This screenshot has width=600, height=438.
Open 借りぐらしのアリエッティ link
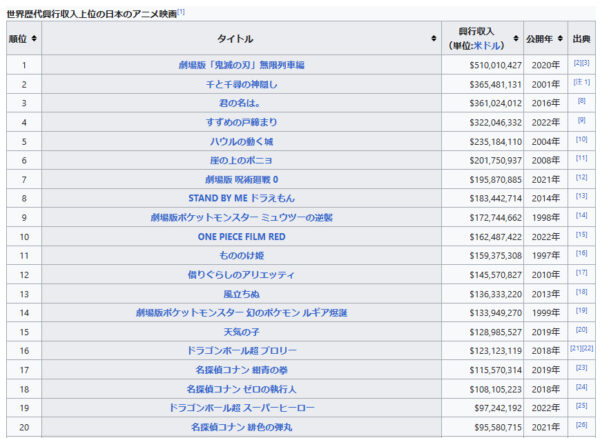coord(241,275)
